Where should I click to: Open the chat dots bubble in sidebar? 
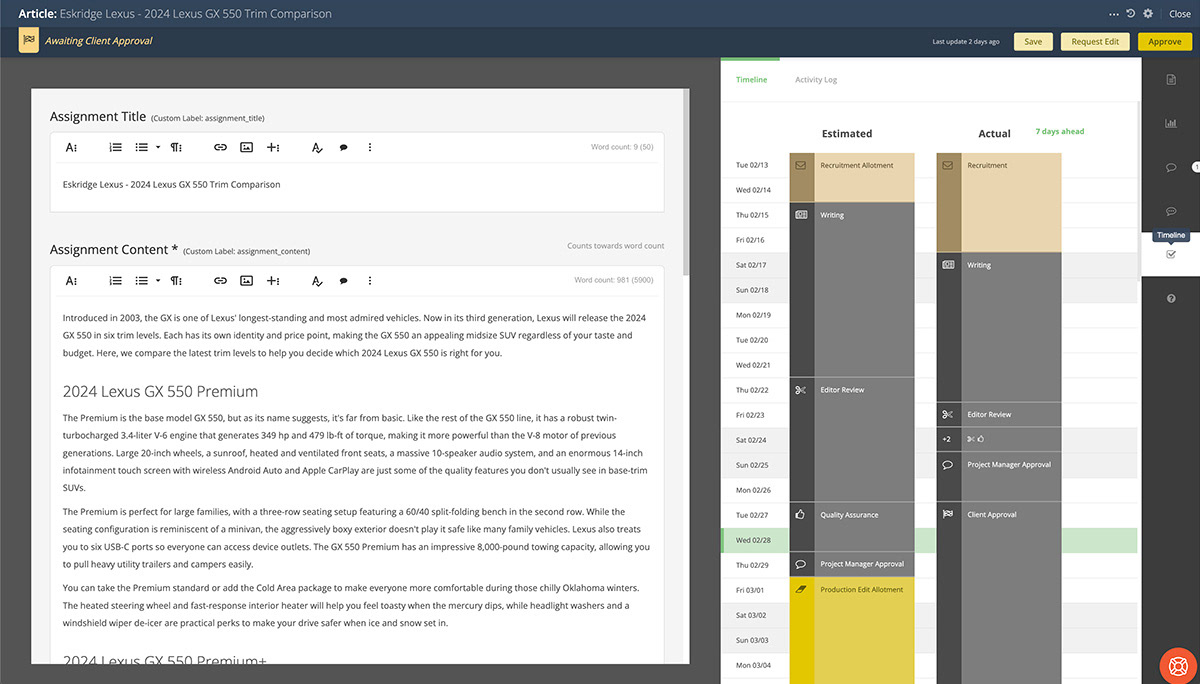coord(1171,211)
